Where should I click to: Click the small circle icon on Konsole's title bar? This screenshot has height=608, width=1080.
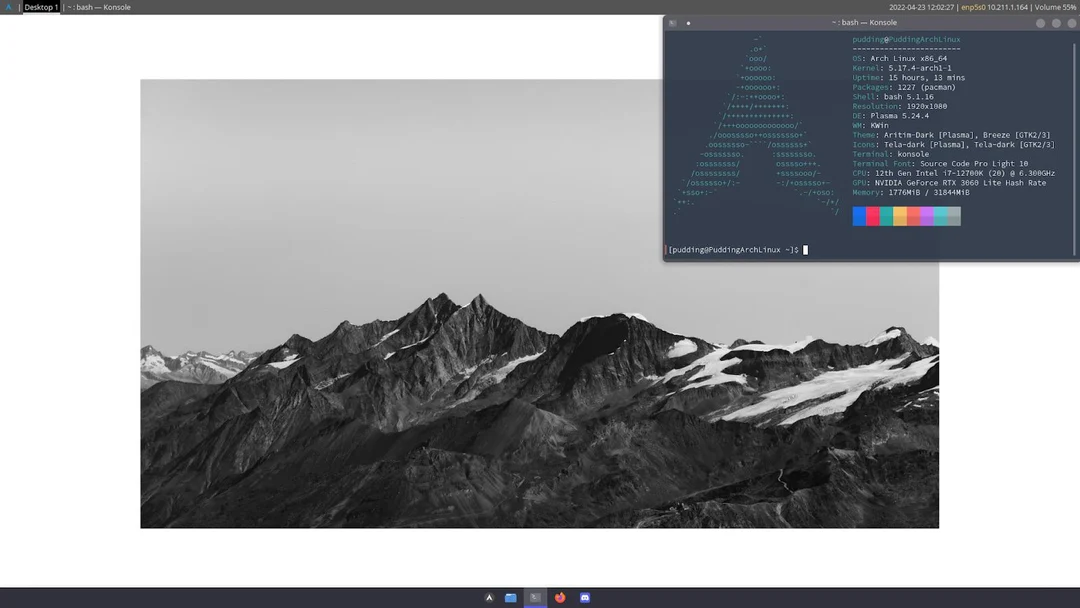tap(687, 21)
